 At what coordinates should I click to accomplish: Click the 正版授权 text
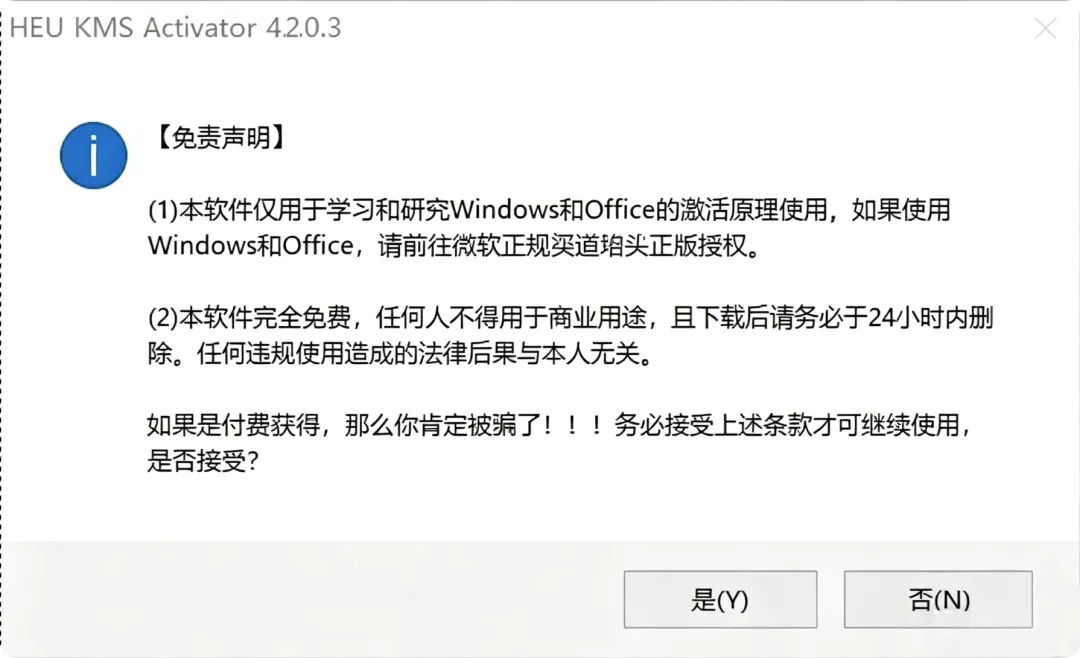(698, 245)
